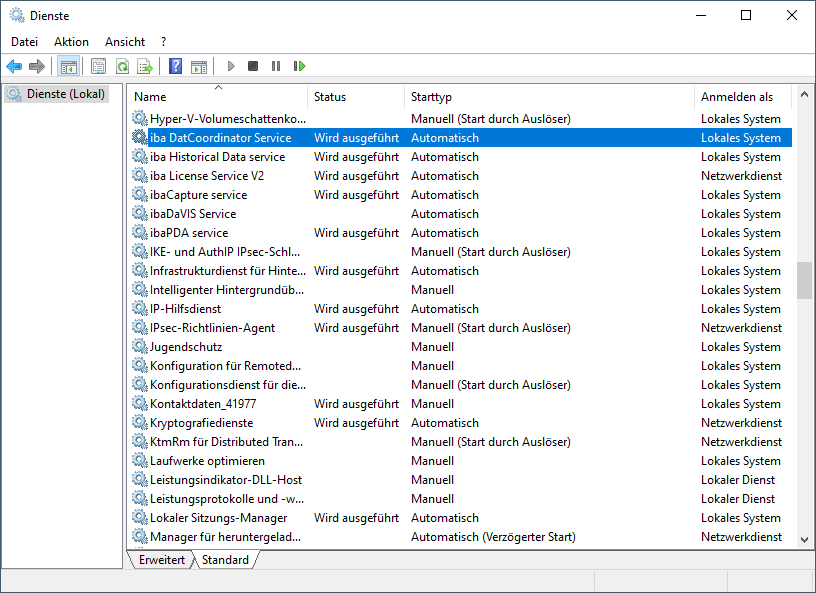Restart the service with restart icon
816x593 pixels.
coord(299,66)
